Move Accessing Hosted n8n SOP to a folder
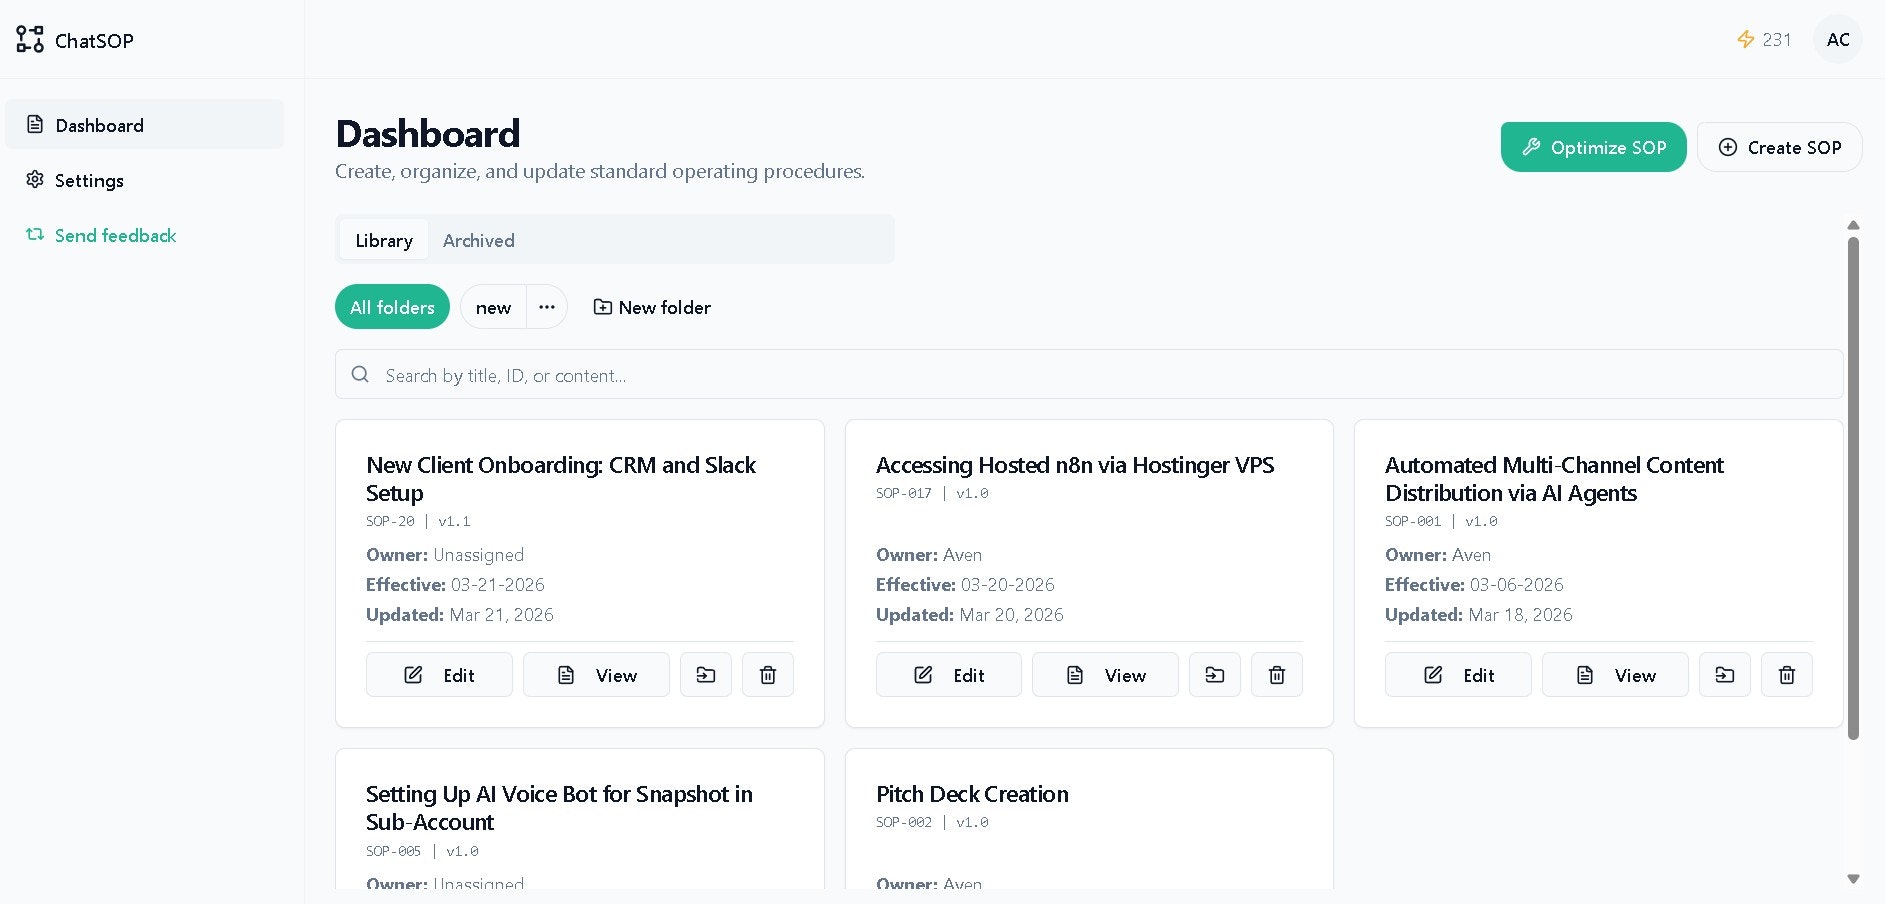The image size is (1885, 904). pos(1214,675)
